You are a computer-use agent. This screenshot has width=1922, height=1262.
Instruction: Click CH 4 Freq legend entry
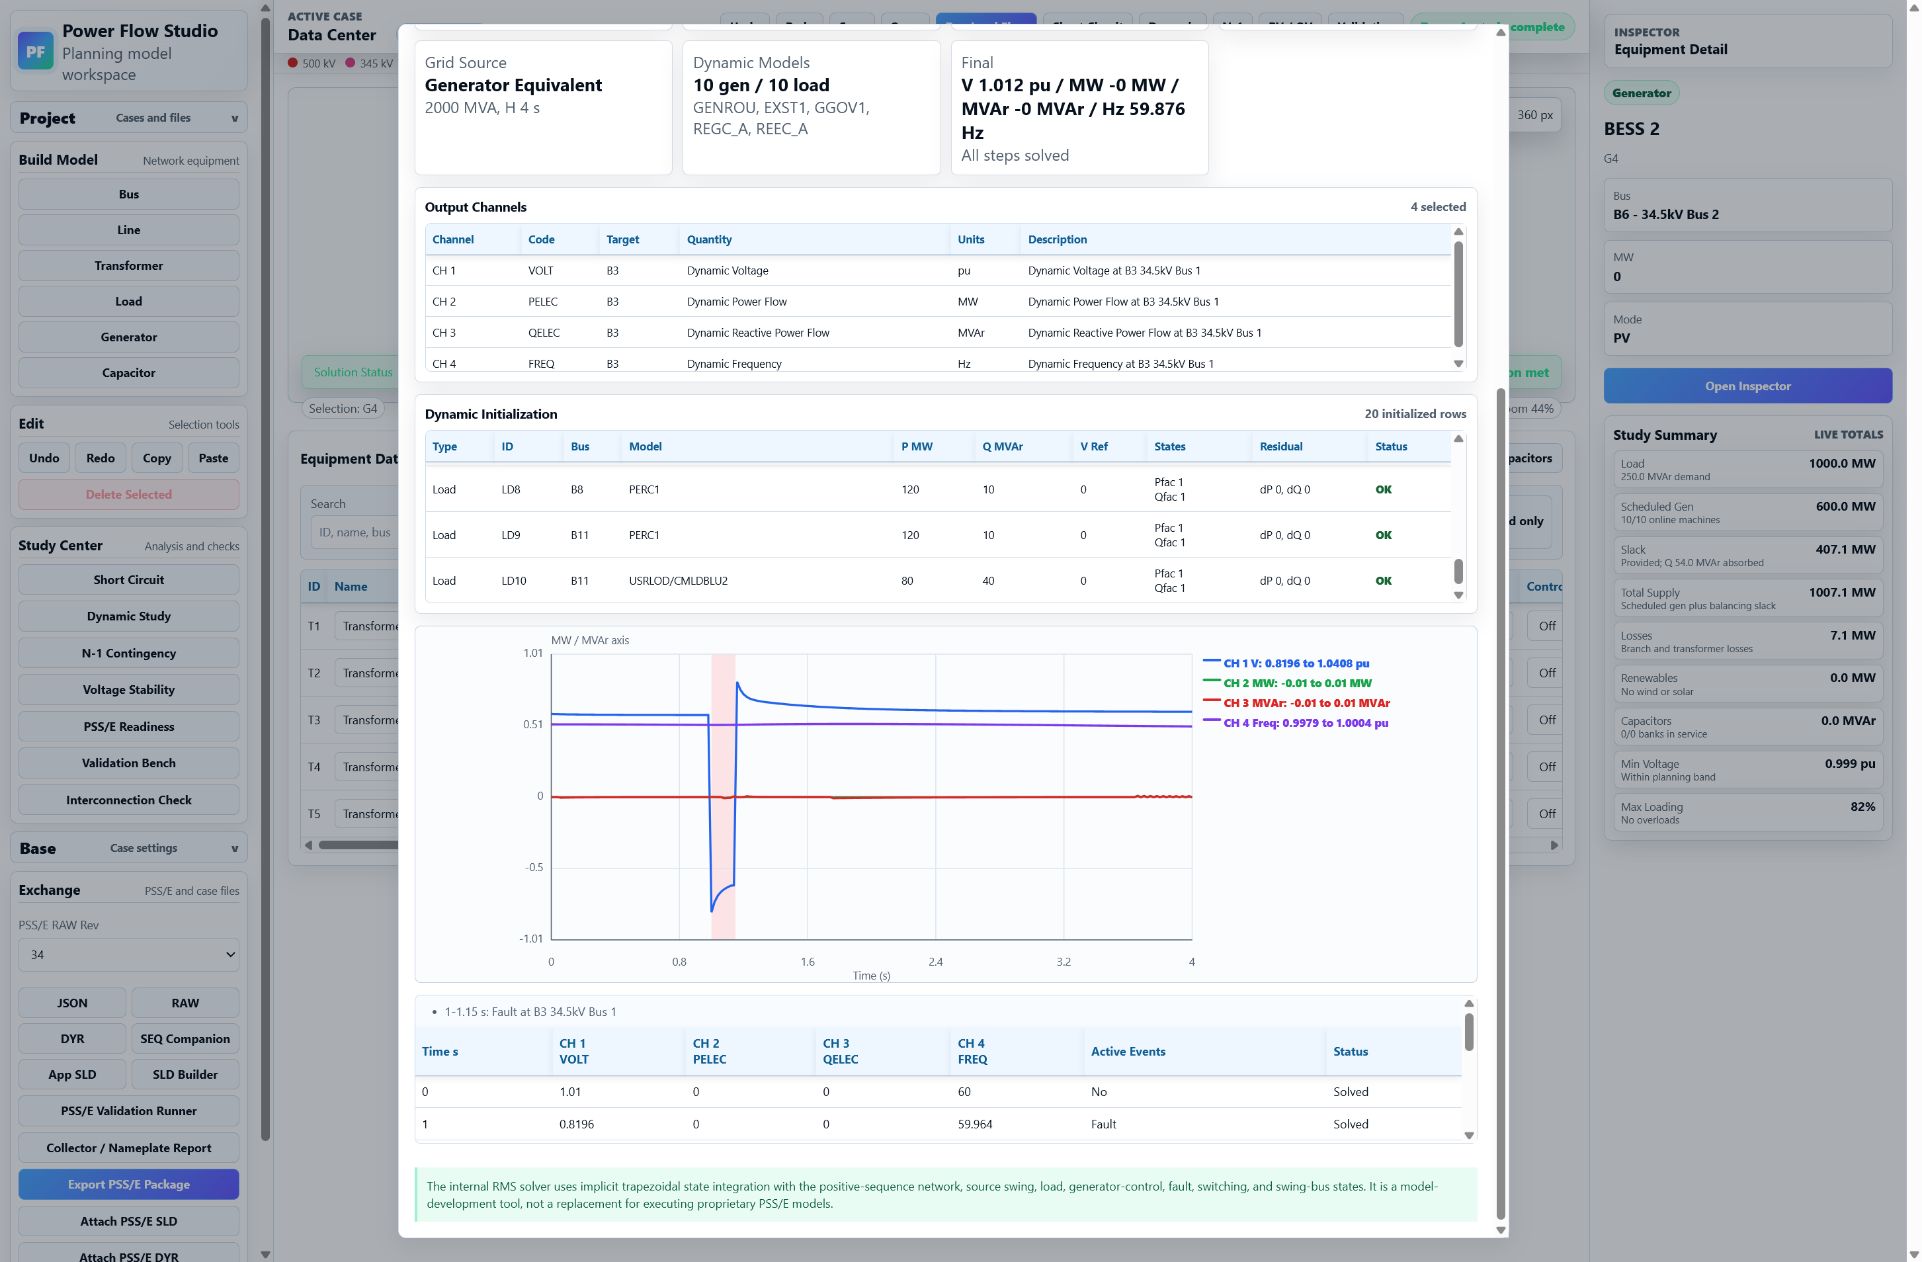(1295, 723)
